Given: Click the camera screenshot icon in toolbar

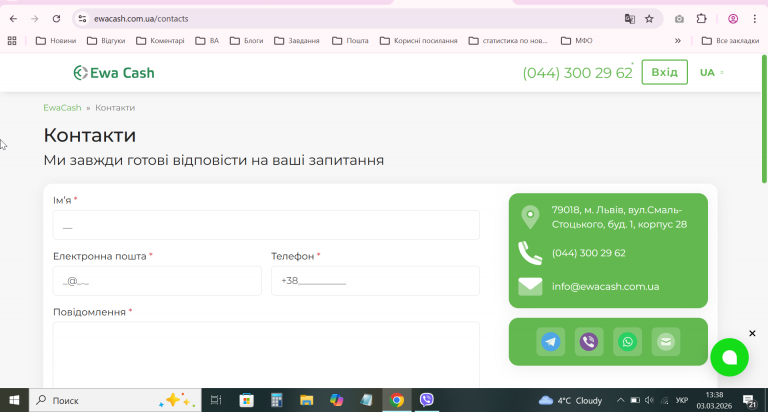Looking at the screenshot, I should click(x=679, y=19).
